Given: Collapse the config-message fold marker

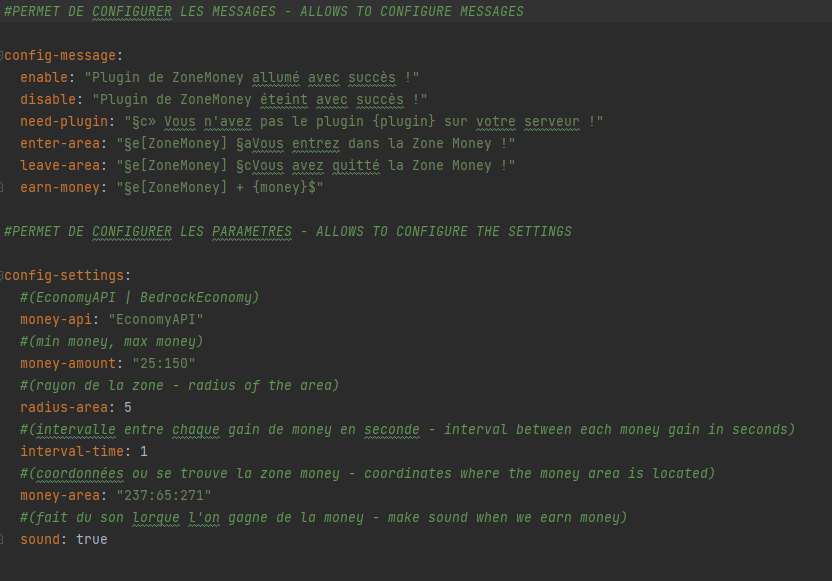Looking at the screenshot, I should [2, 55].
